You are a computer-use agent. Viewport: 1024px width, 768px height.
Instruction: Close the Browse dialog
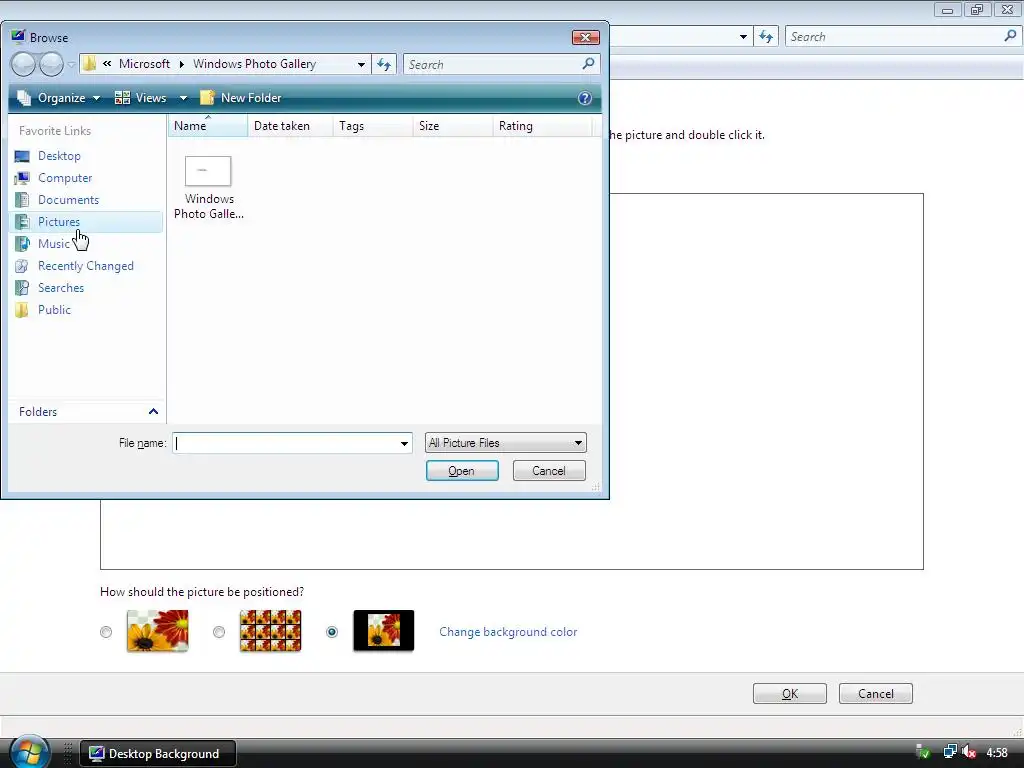click(x=586, y=37)
